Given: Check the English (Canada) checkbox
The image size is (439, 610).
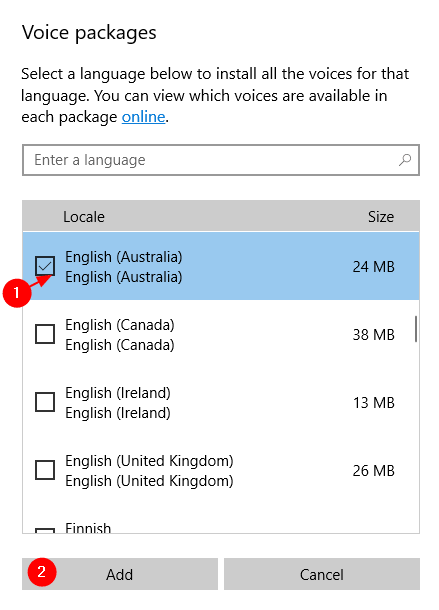Looking at the screenshot, I should click(x=45, y=334).
